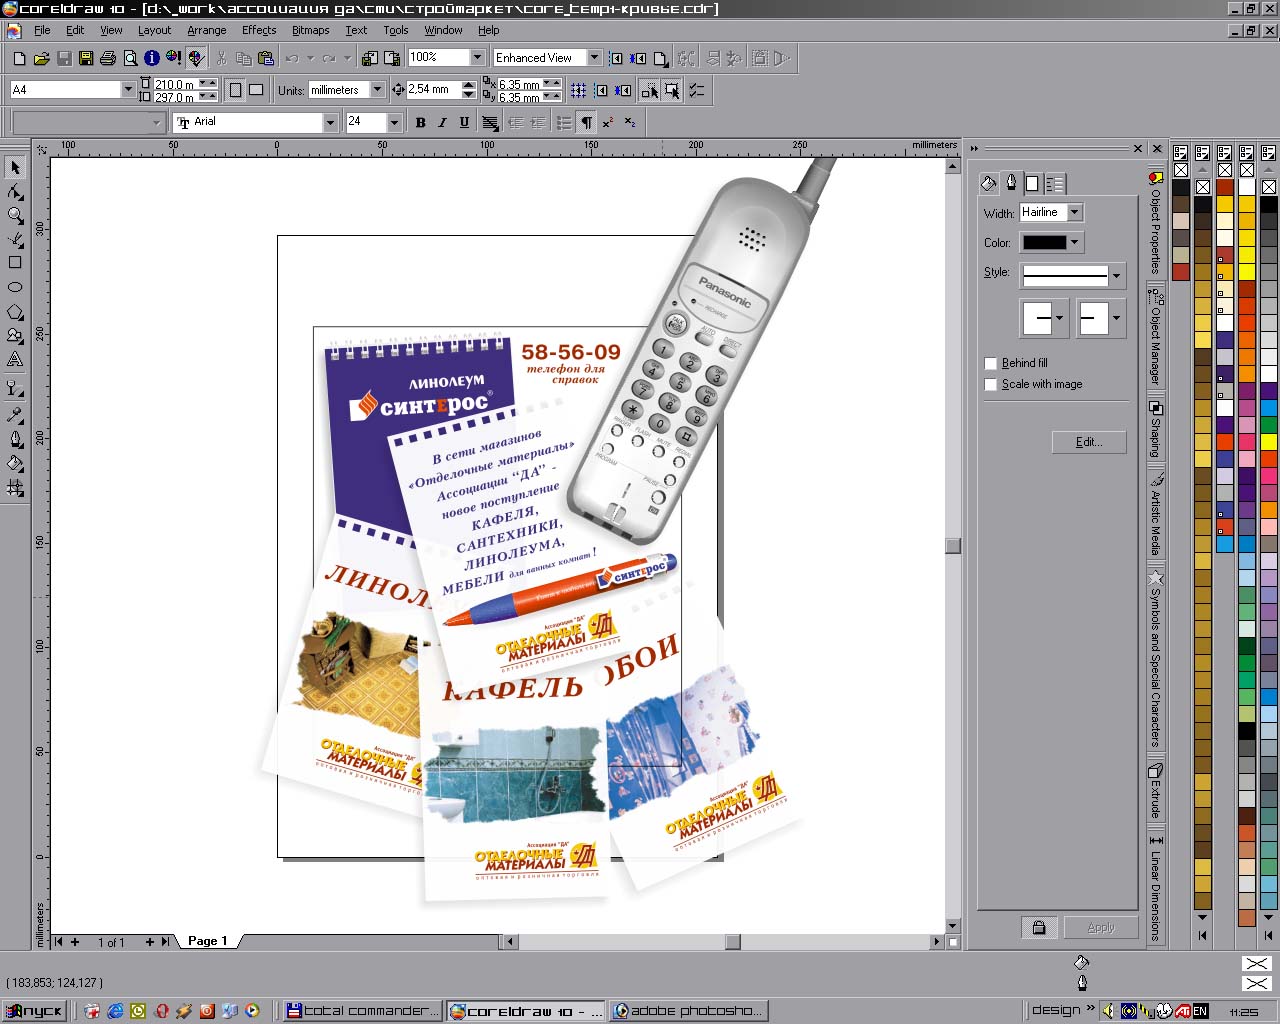Open the Arrange menu

(x=207, y=30)
